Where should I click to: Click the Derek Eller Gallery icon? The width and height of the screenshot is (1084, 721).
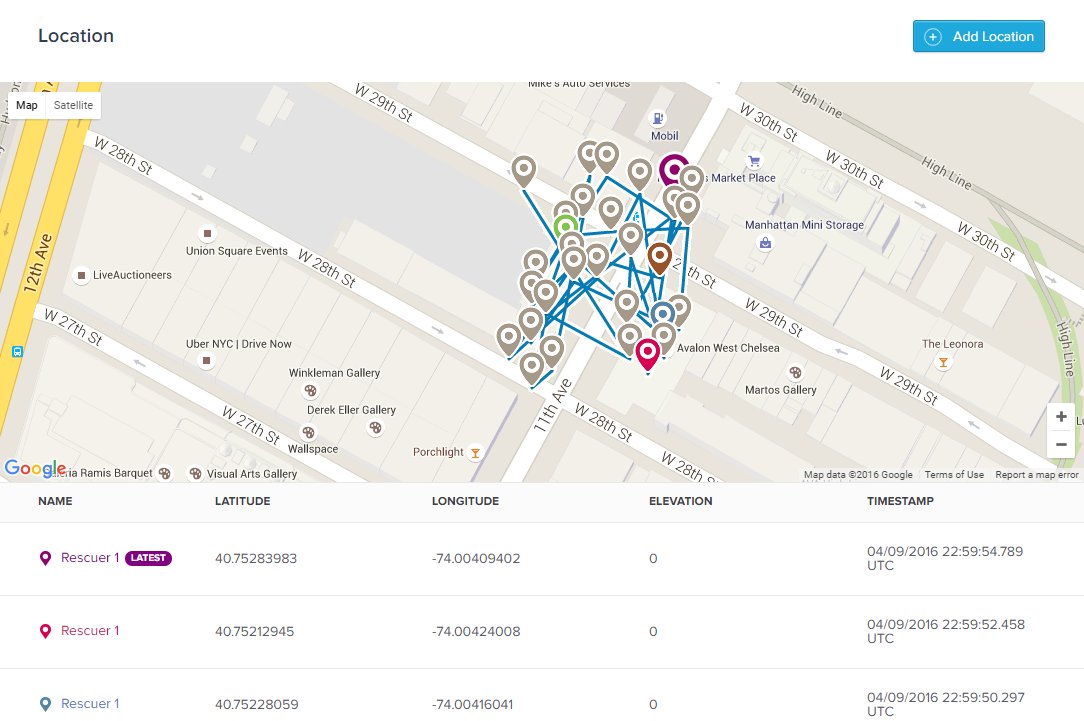[375, 428]
